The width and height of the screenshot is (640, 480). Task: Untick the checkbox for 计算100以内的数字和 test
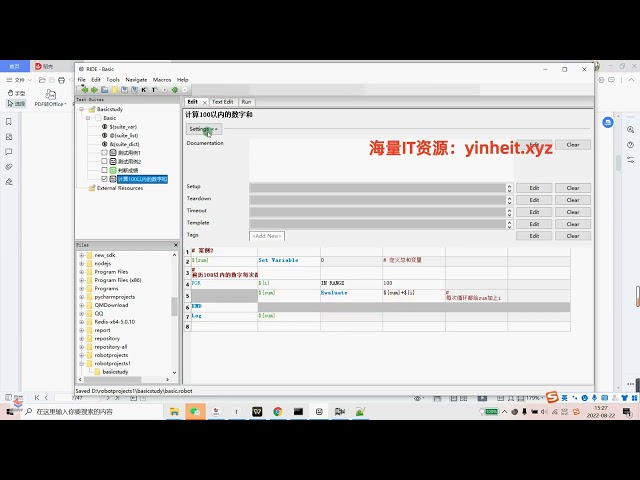pos(104,179)
